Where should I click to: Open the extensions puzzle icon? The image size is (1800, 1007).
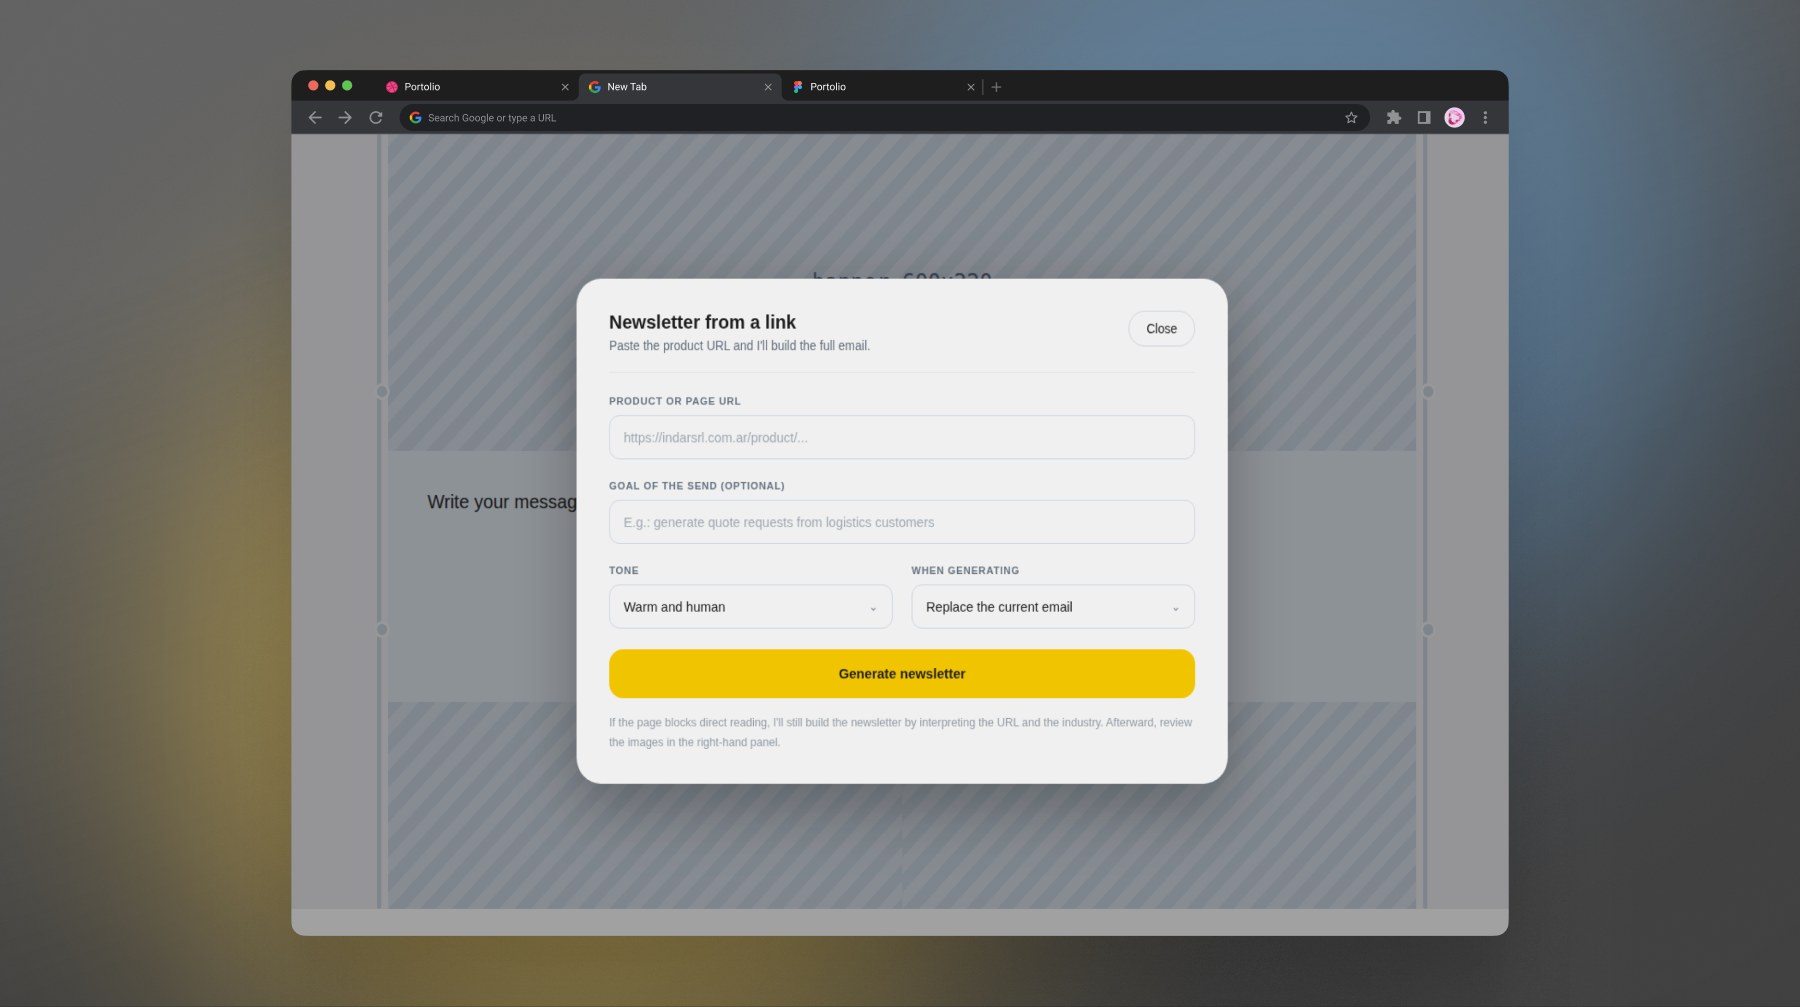tap(1394, 118)
